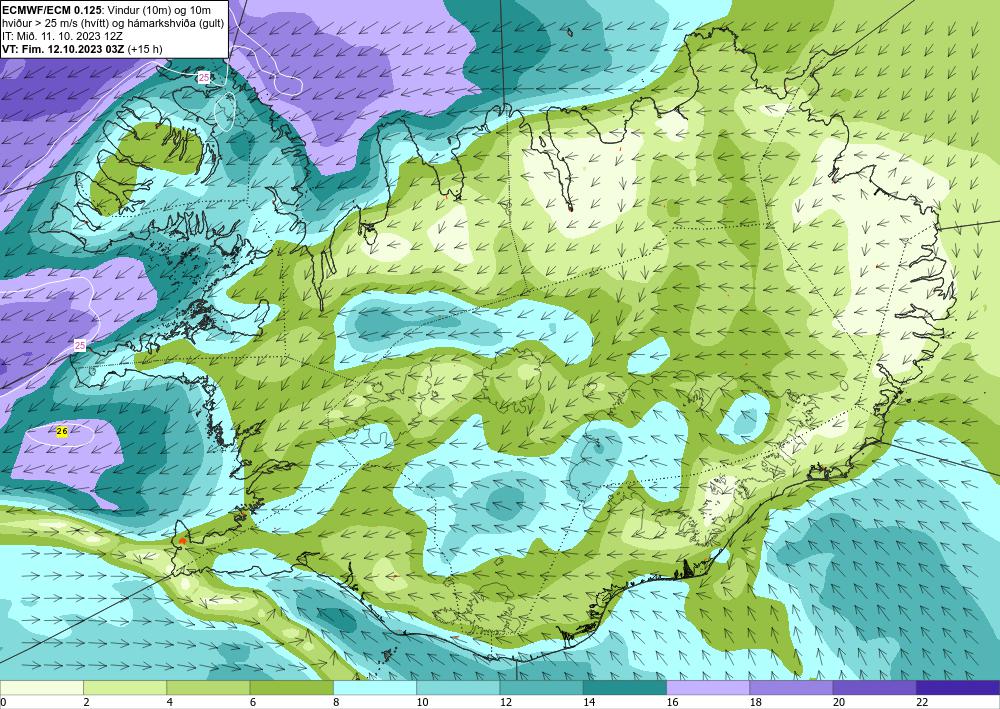Click the 18–20 m/s medium purple legend swatch
Screen dimensions: 1000x709
pyautogui.click(x=791, y=687)
